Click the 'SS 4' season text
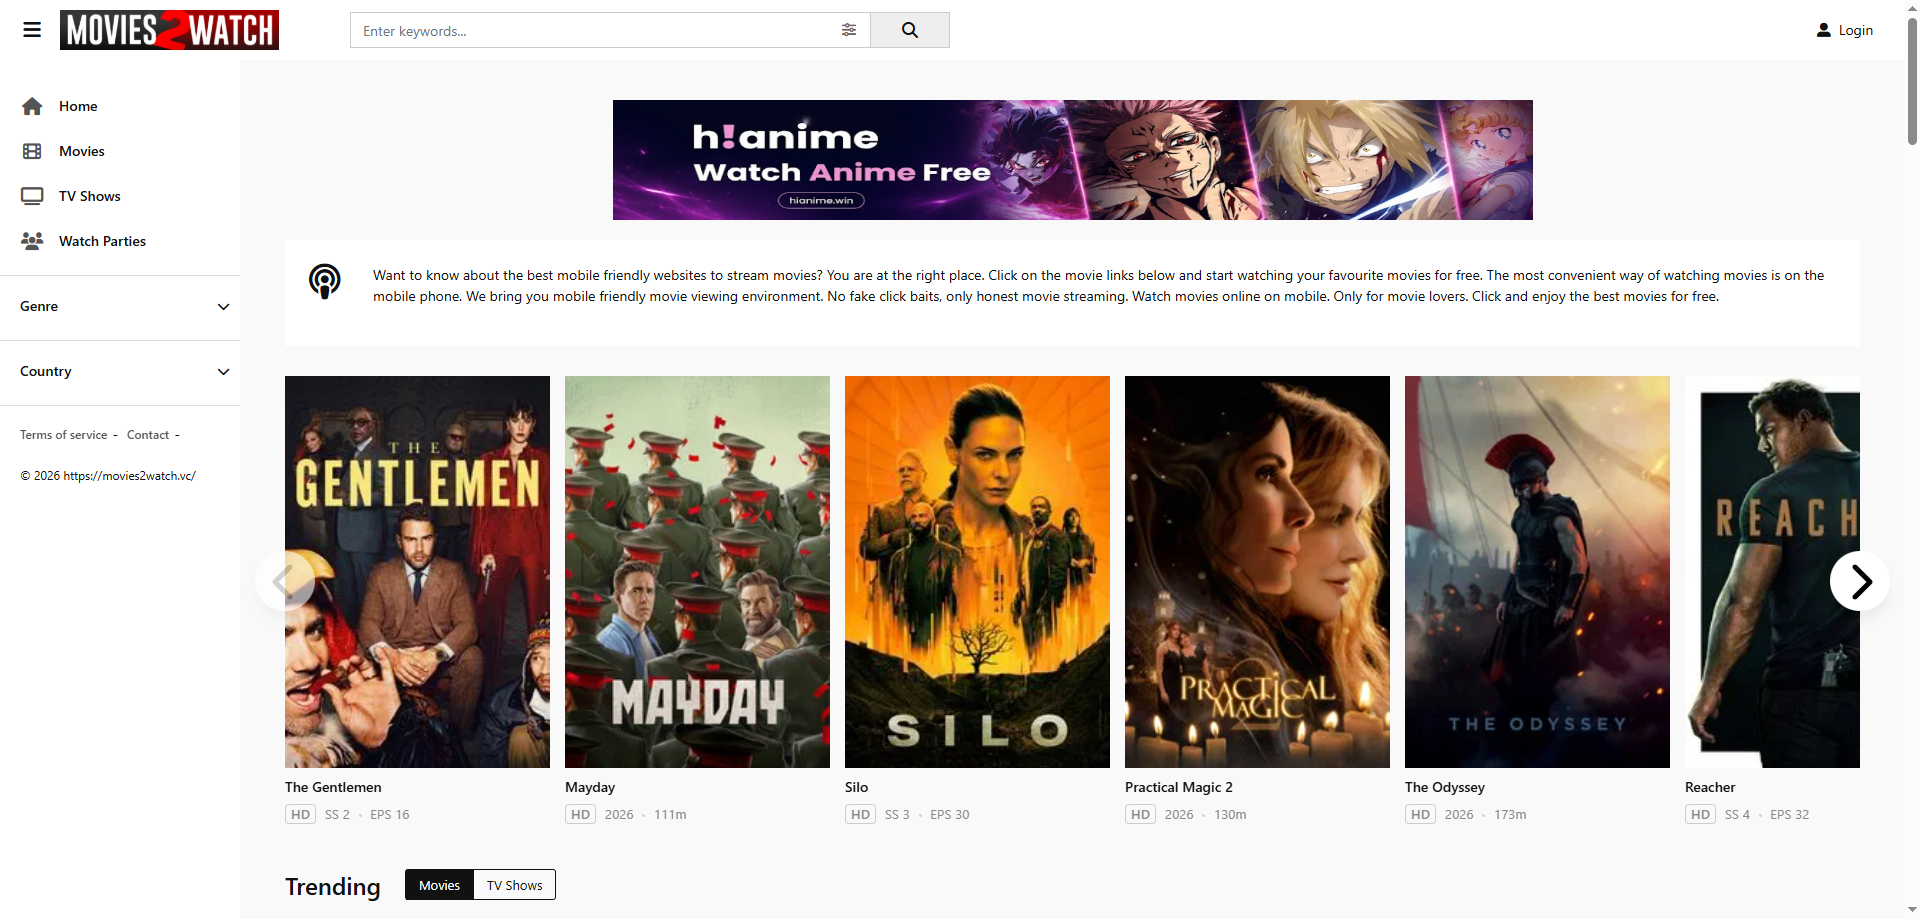 (x=1737, y=815)
